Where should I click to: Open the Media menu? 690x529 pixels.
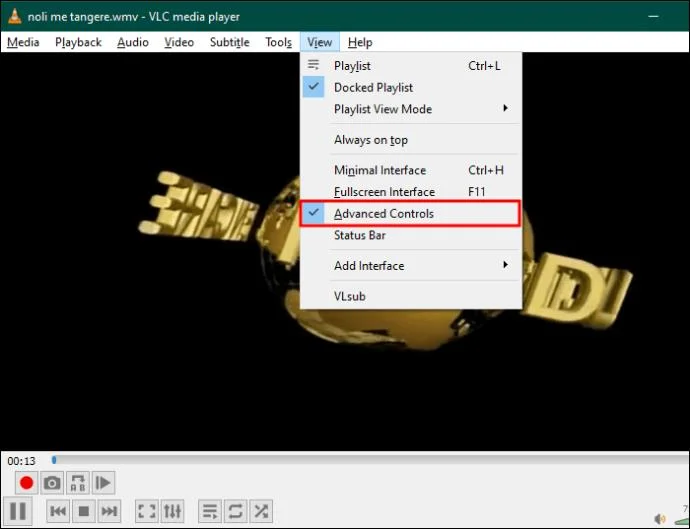click(23, 42)
